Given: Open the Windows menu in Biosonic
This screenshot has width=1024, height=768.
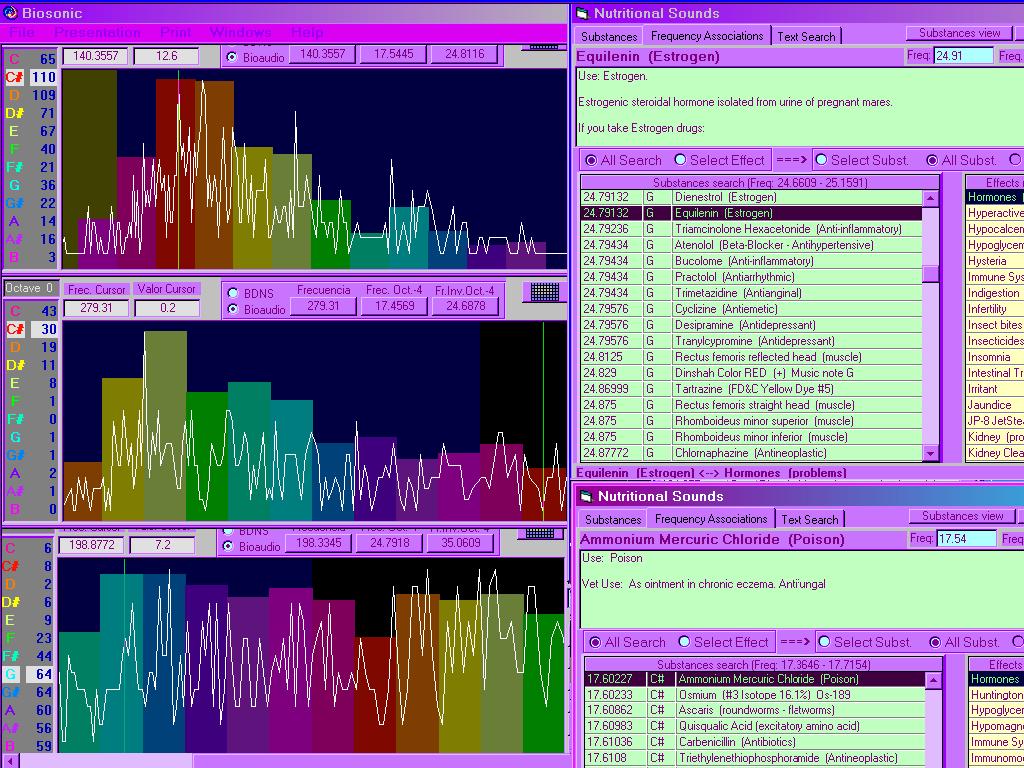Looking at the screenshot, I should 240,33.
